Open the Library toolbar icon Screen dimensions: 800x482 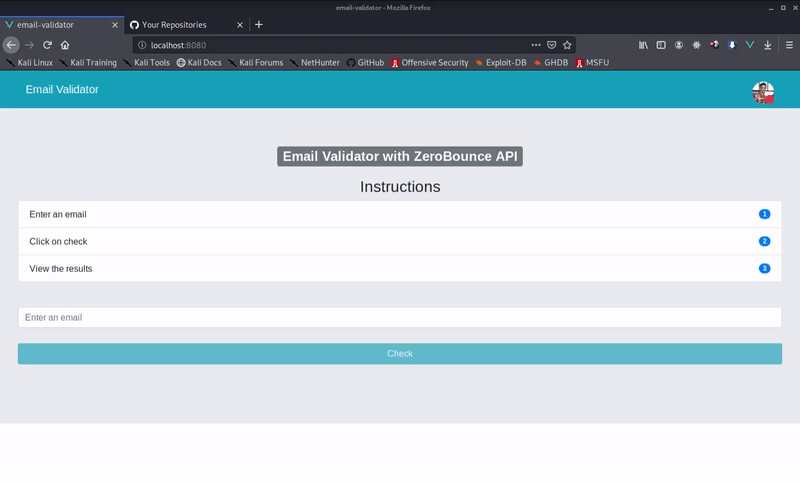(643, 45)
